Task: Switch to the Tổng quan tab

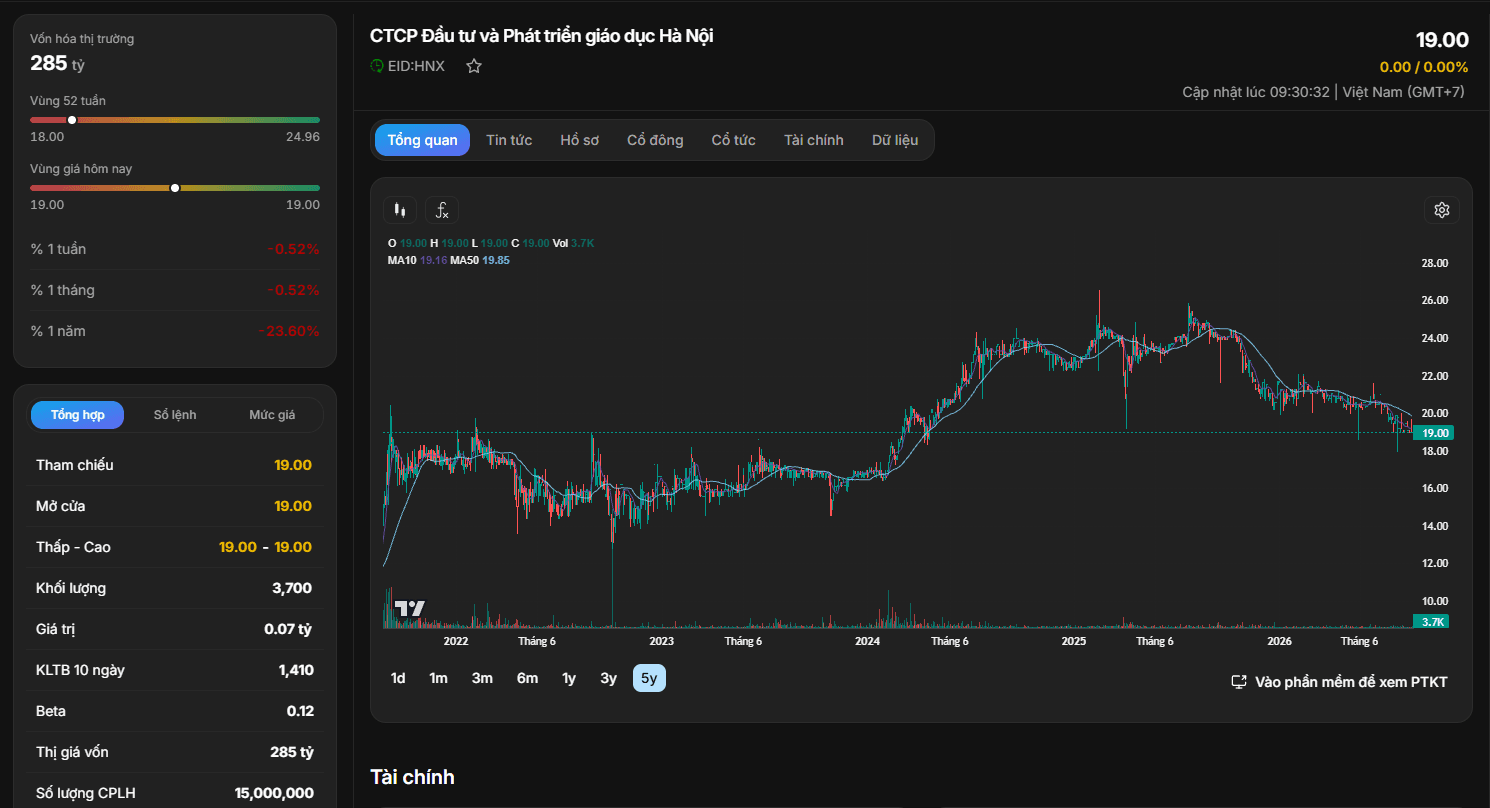Action: (422, 140)
